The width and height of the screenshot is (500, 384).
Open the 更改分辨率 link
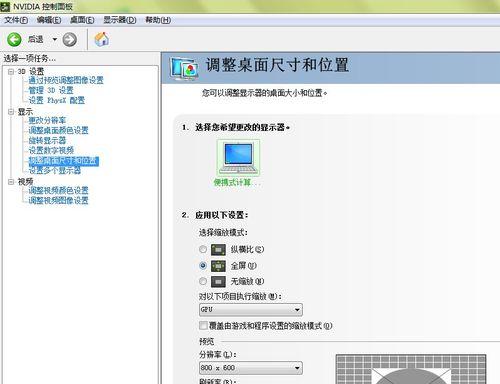coord(47,120)
